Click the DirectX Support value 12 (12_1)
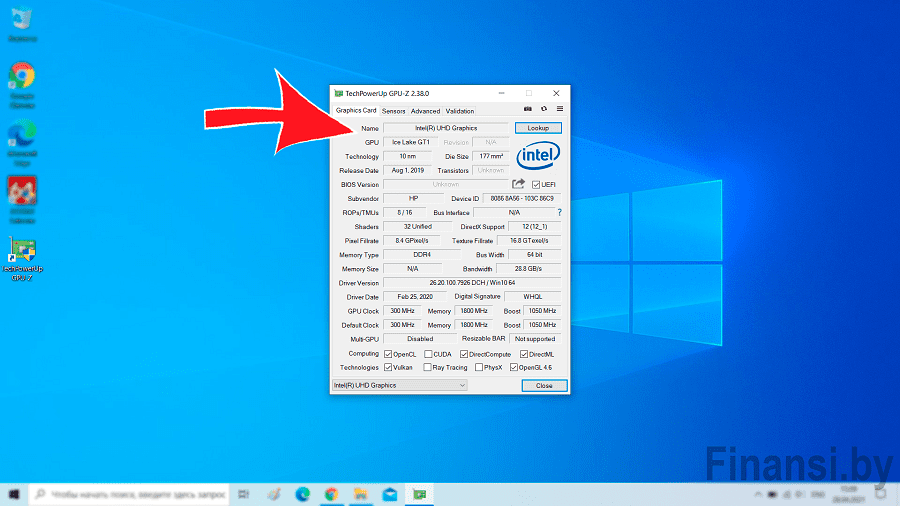 point(534,227)
